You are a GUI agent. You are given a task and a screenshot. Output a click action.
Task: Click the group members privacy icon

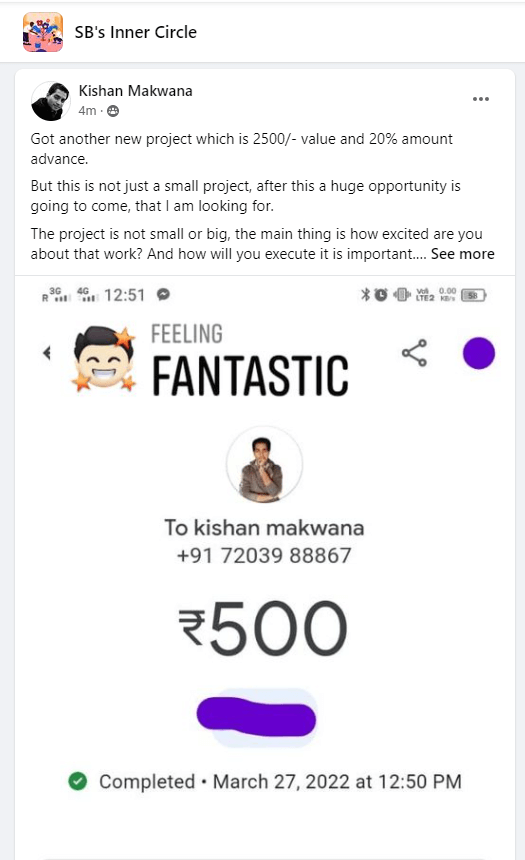tap(113, 111)
